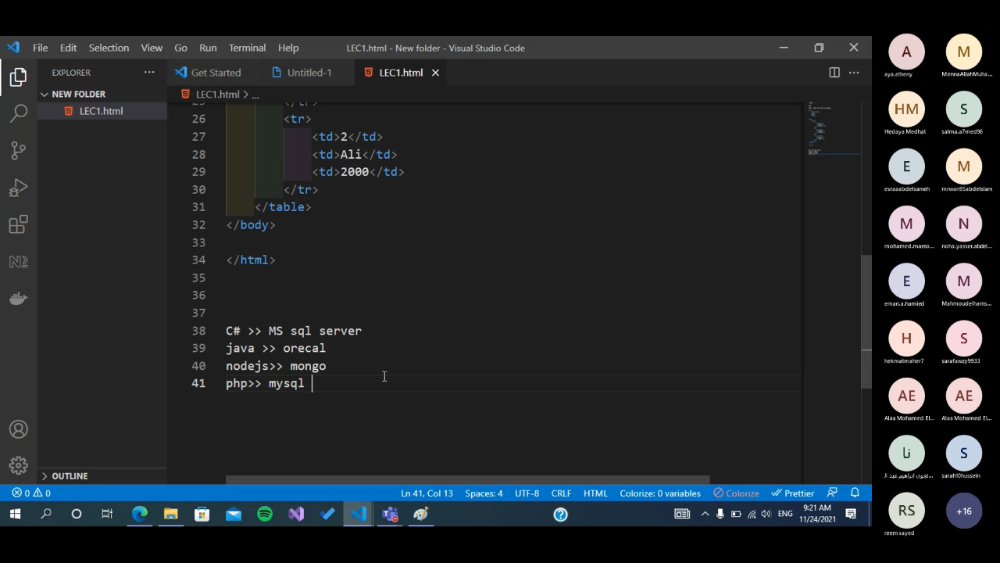This screenshot has width=1000, height=563.
Task: Open the Edit menu
Action: [x=68, y=48]
